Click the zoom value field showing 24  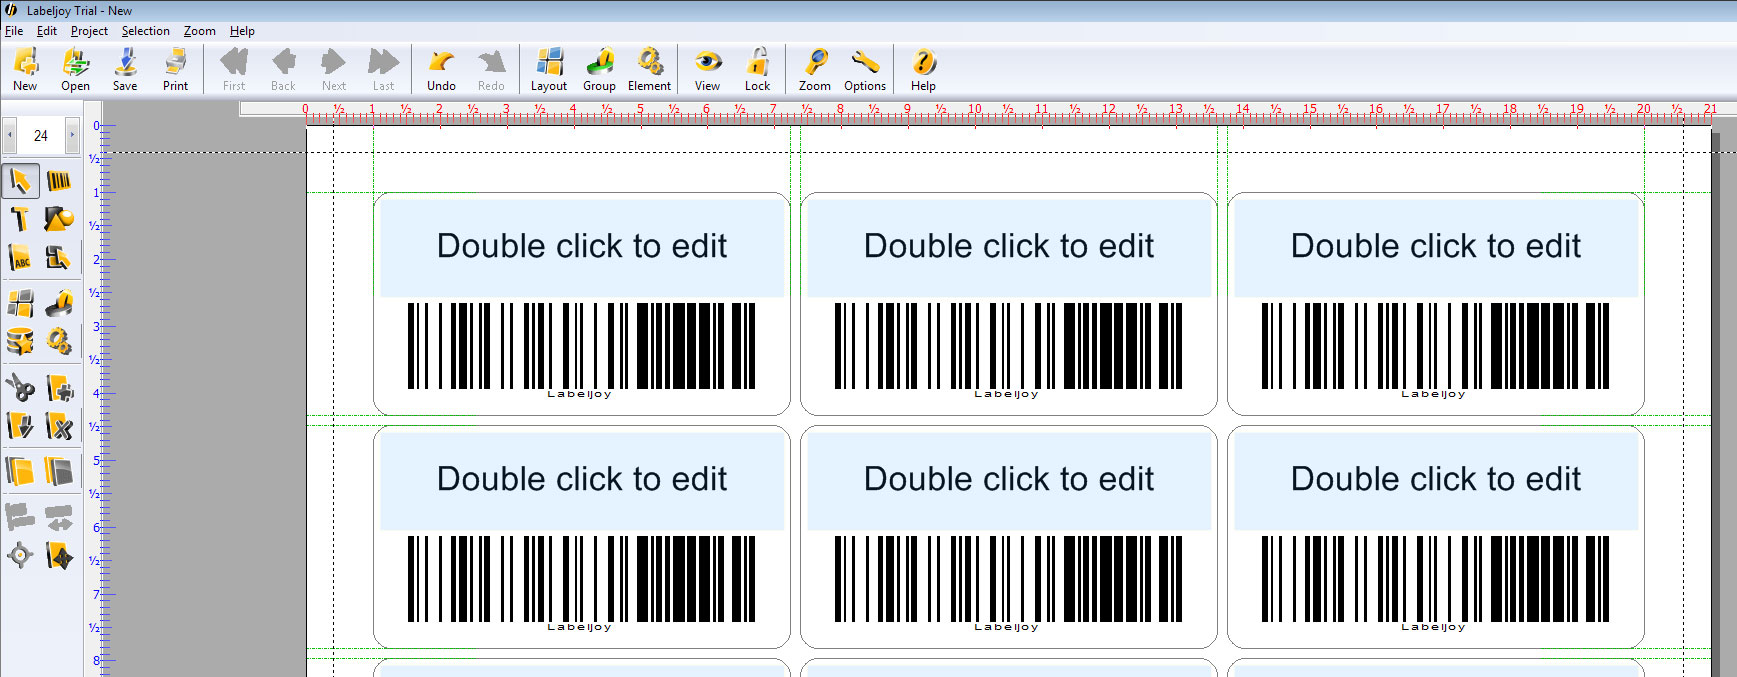coord(41,135)
